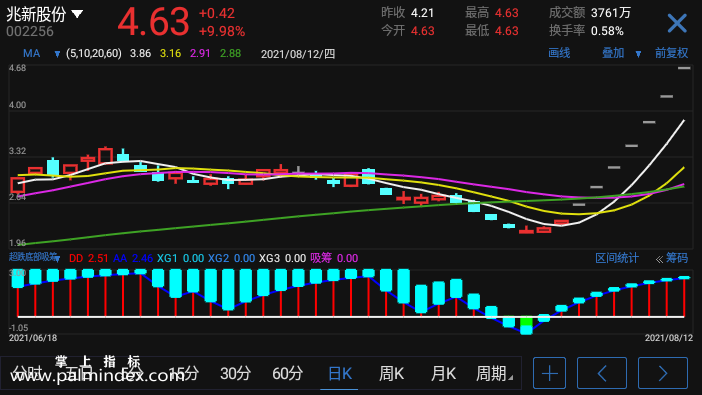Image resolution: width=702 pixels, height=395 pixels.
Task: Click the stock name 兆新股份
Action: pyautogui.click(x=36, y=15)
